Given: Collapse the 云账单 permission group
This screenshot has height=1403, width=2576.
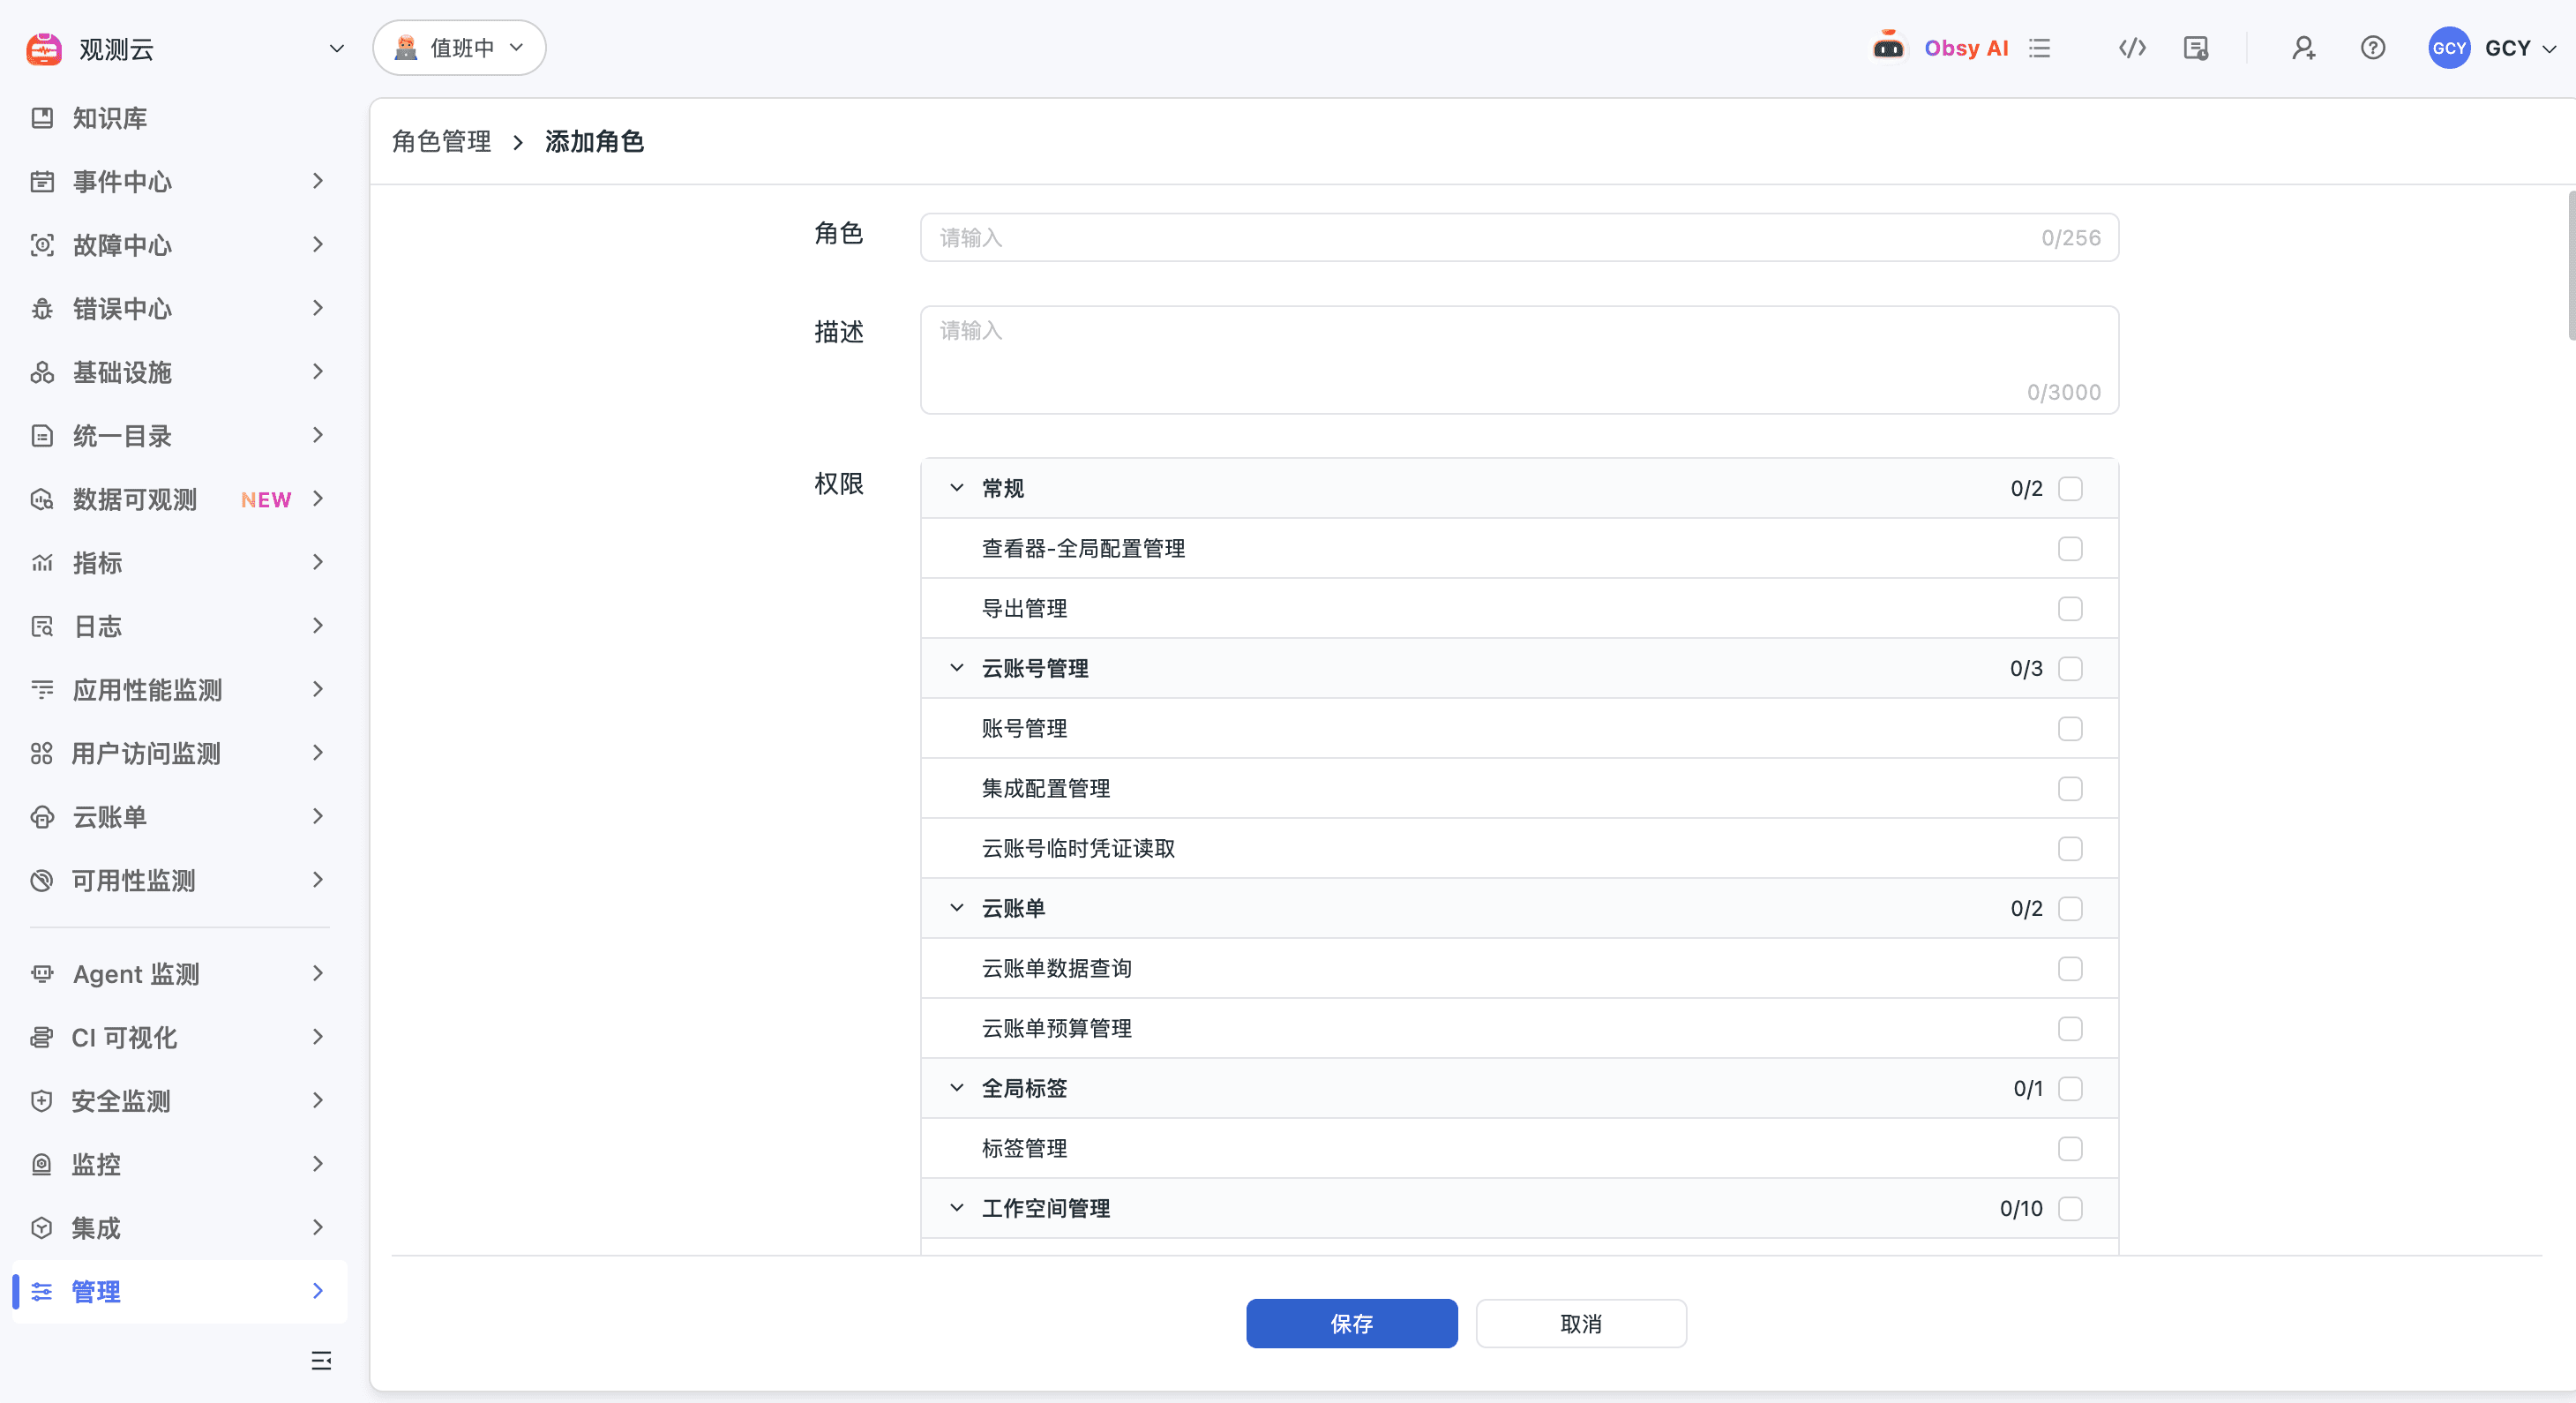Looking at the screenshot, I should pos(957,908).
